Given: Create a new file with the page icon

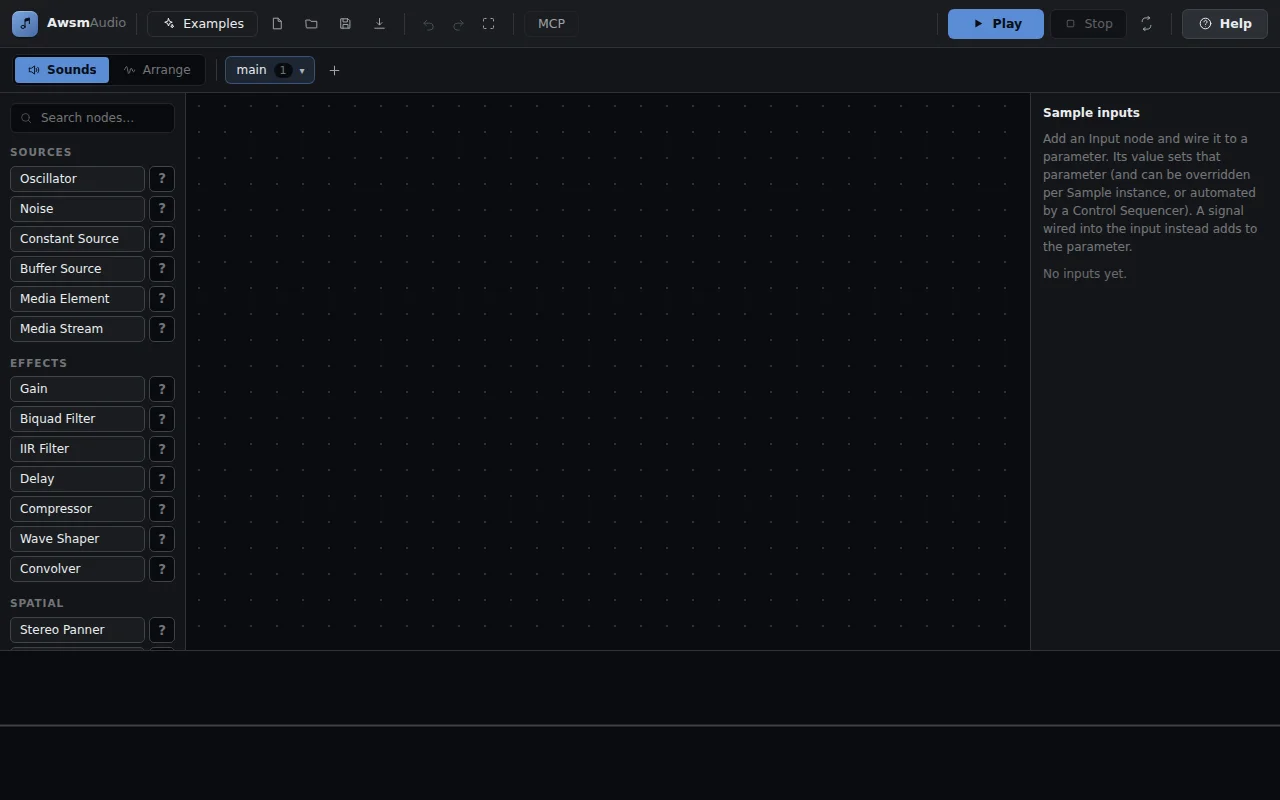Looking at the screenshot, I should [x=277, y=23].
